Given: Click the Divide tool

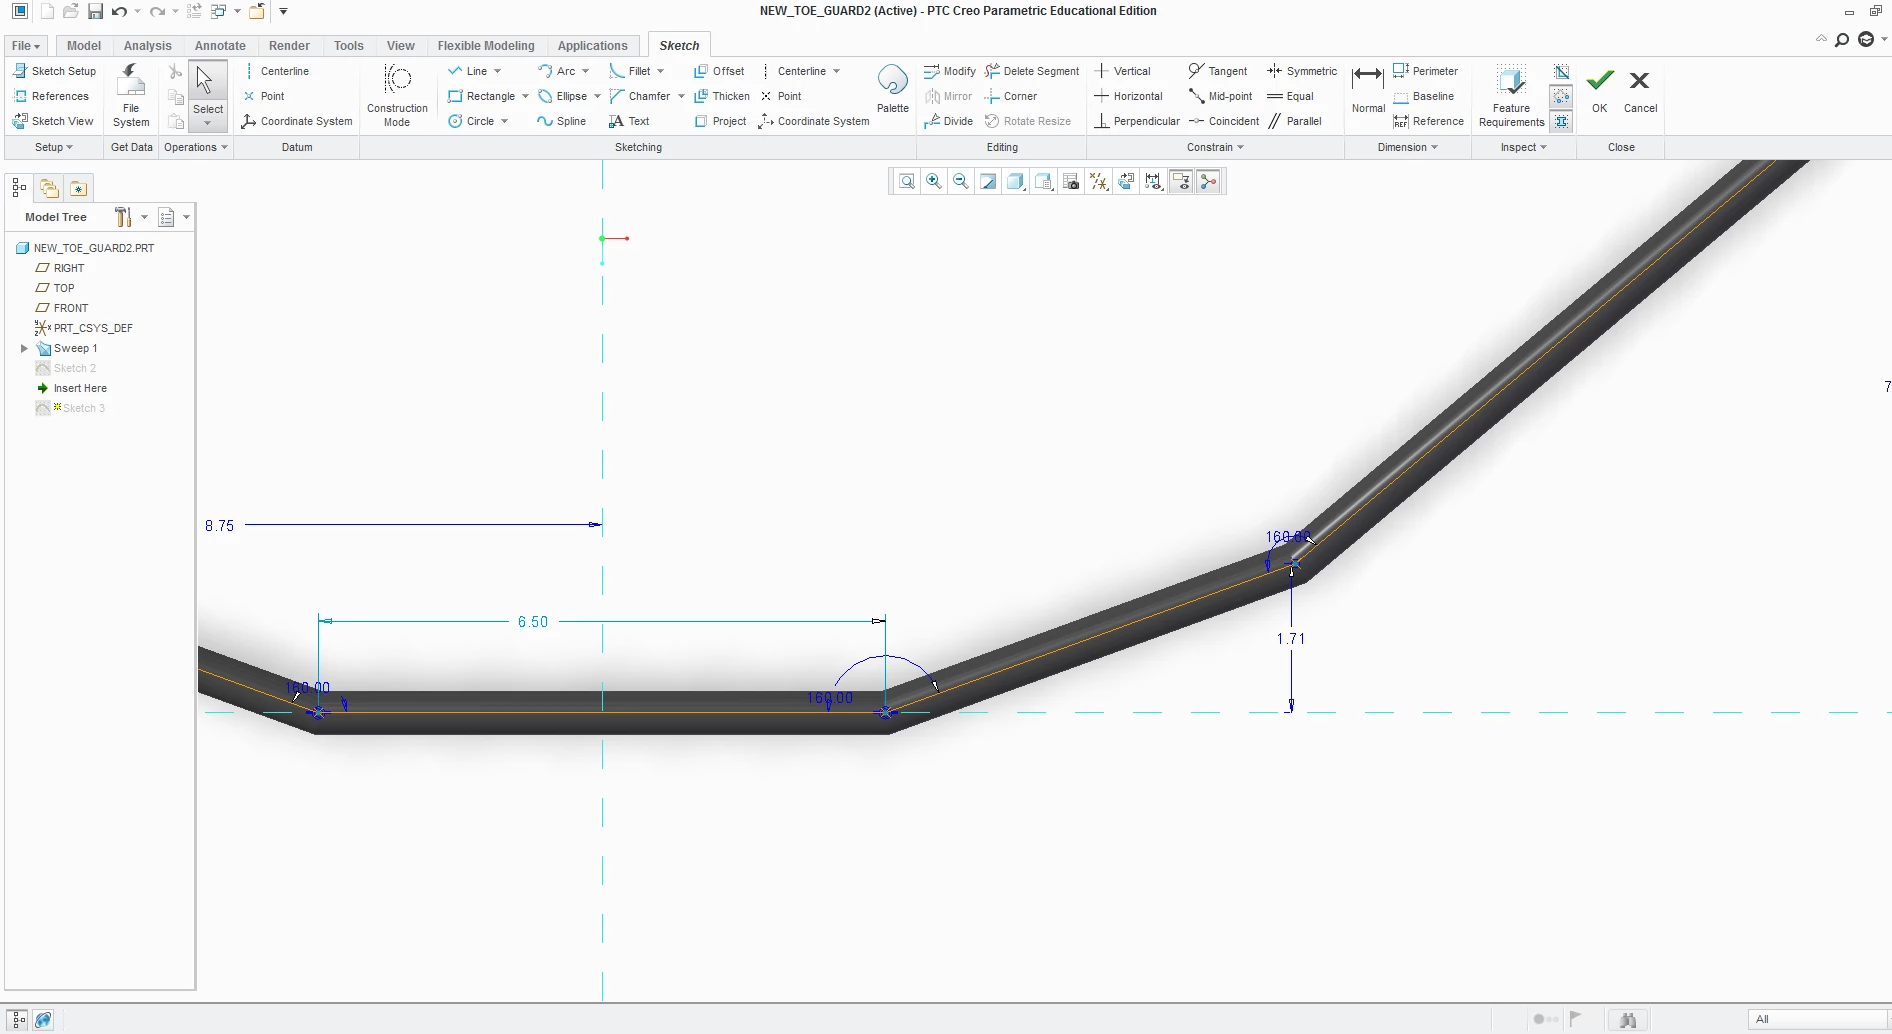Looking at the screenshot, I should (948, 121).
